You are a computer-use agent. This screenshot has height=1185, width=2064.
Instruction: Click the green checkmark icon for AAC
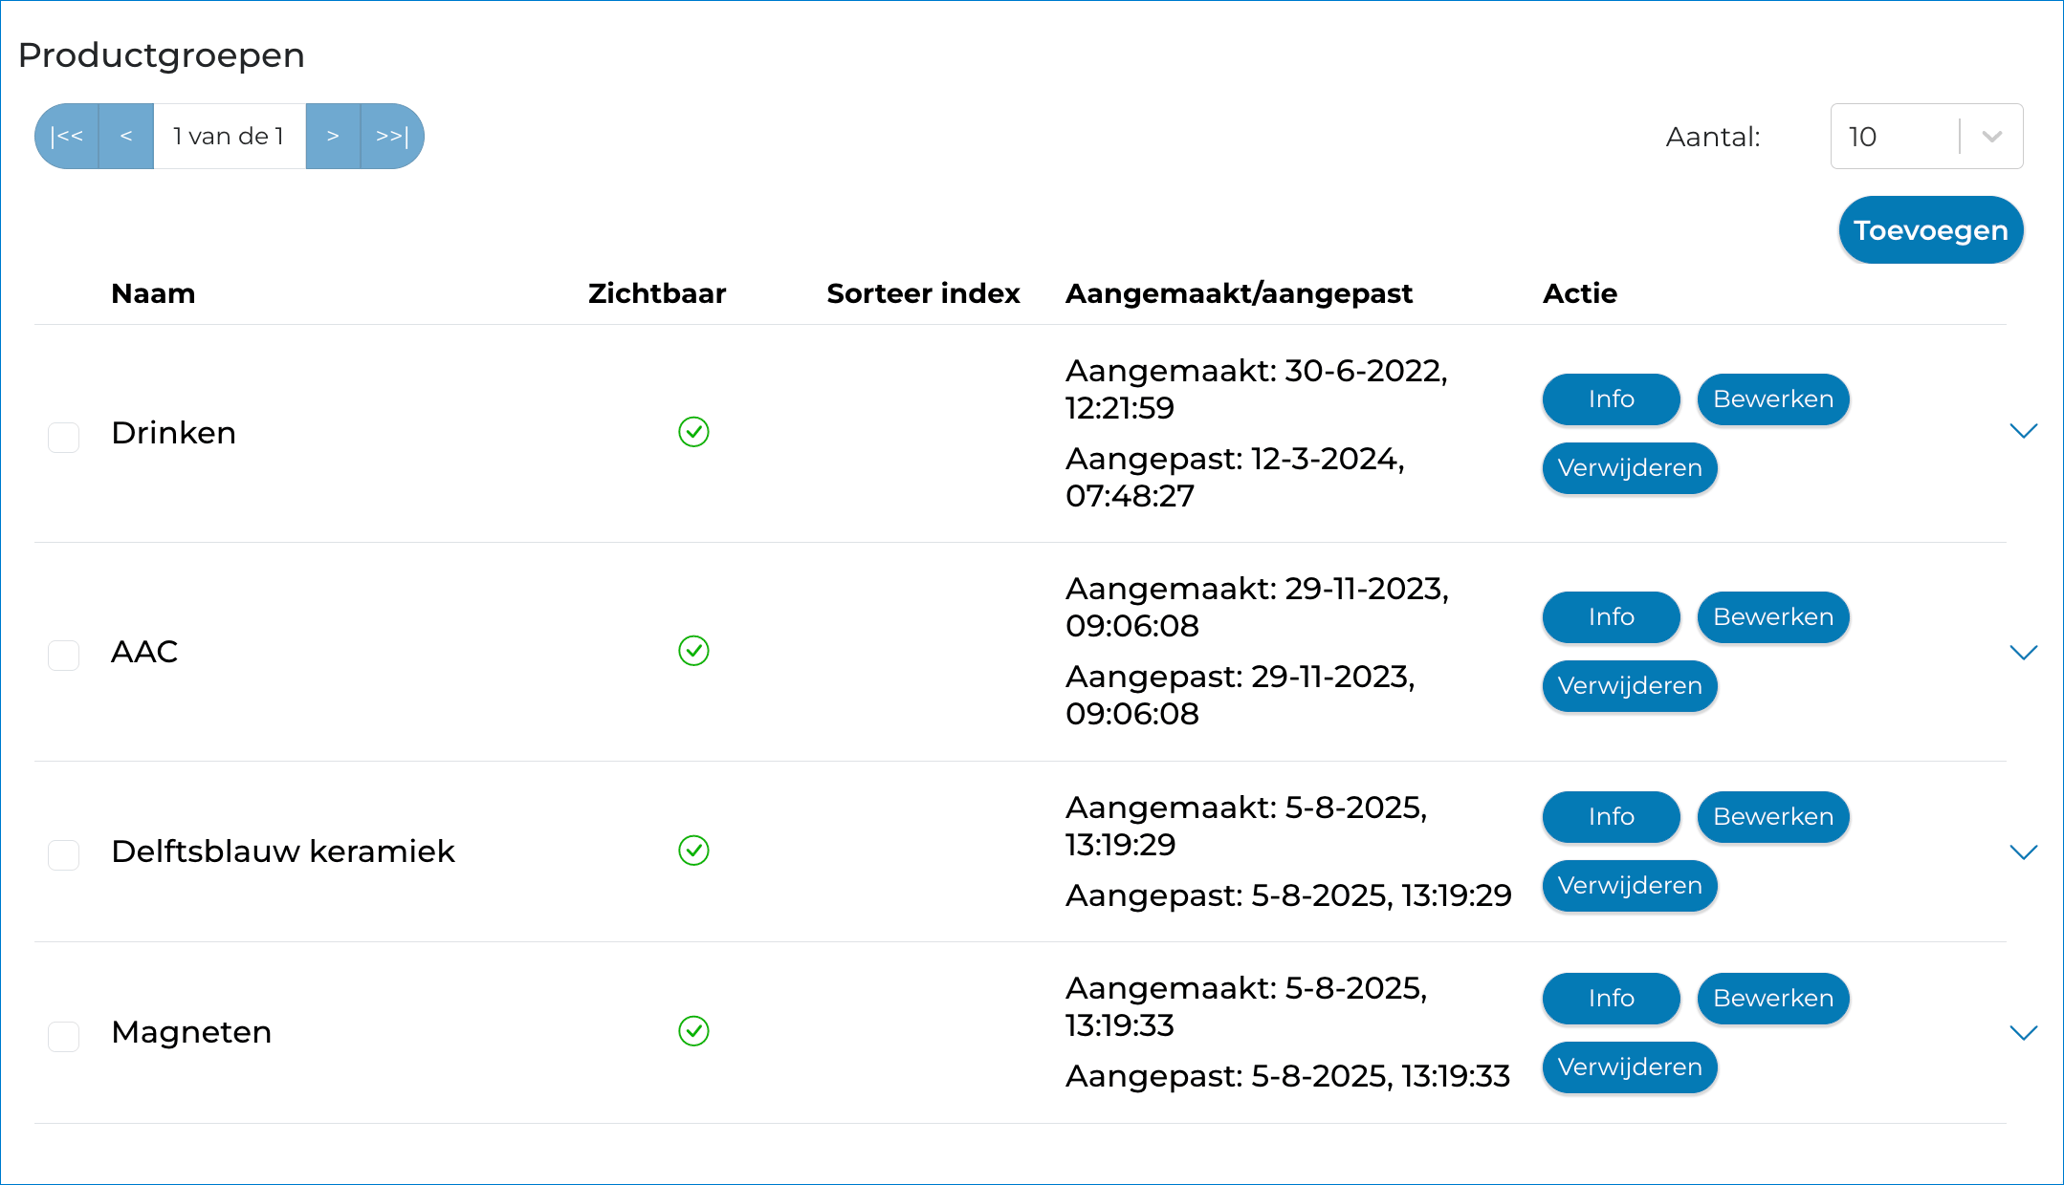click(694, 652)
